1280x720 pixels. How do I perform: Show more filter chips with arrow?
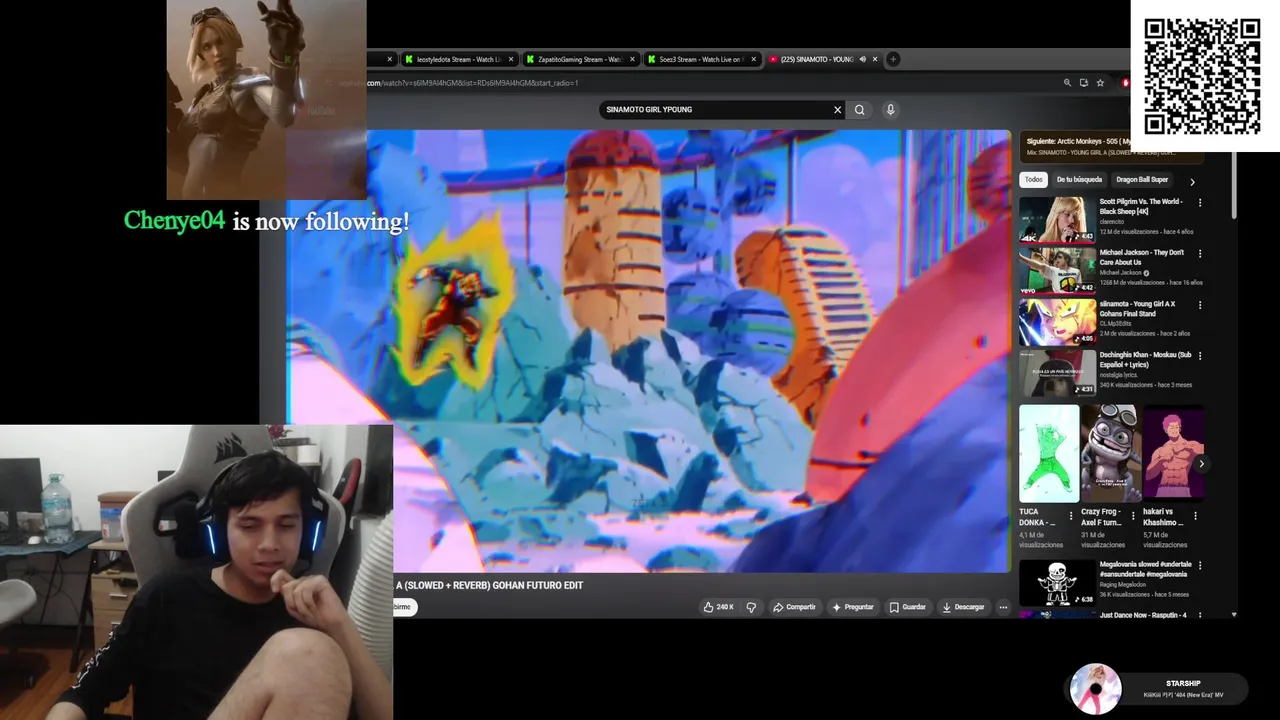[1192, 182]
